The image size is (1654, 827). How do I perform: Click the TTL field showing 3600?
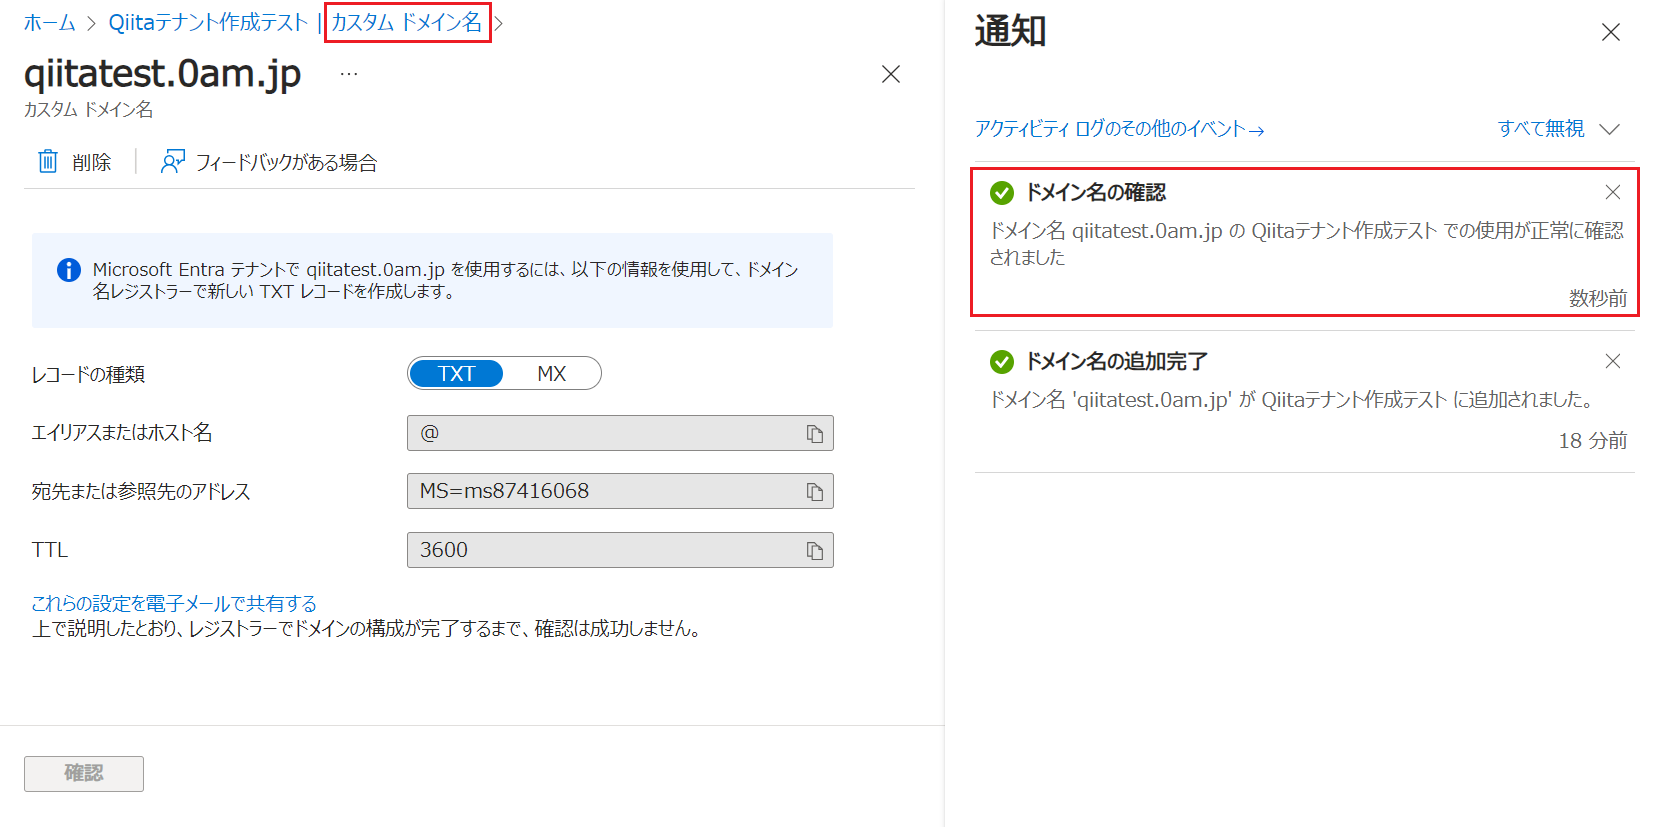point(620,550)
